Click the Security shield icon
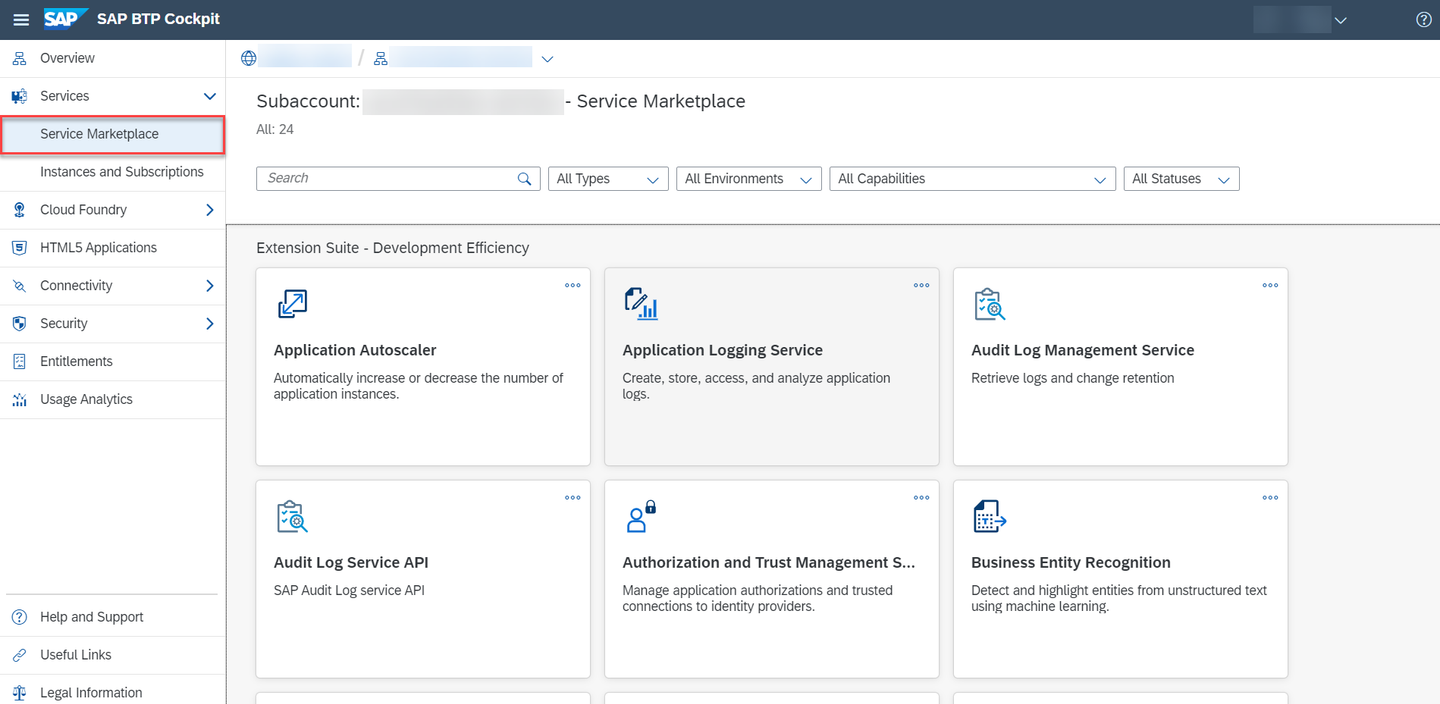Viewport: 1440px width, 704px height. pos(19,324)
